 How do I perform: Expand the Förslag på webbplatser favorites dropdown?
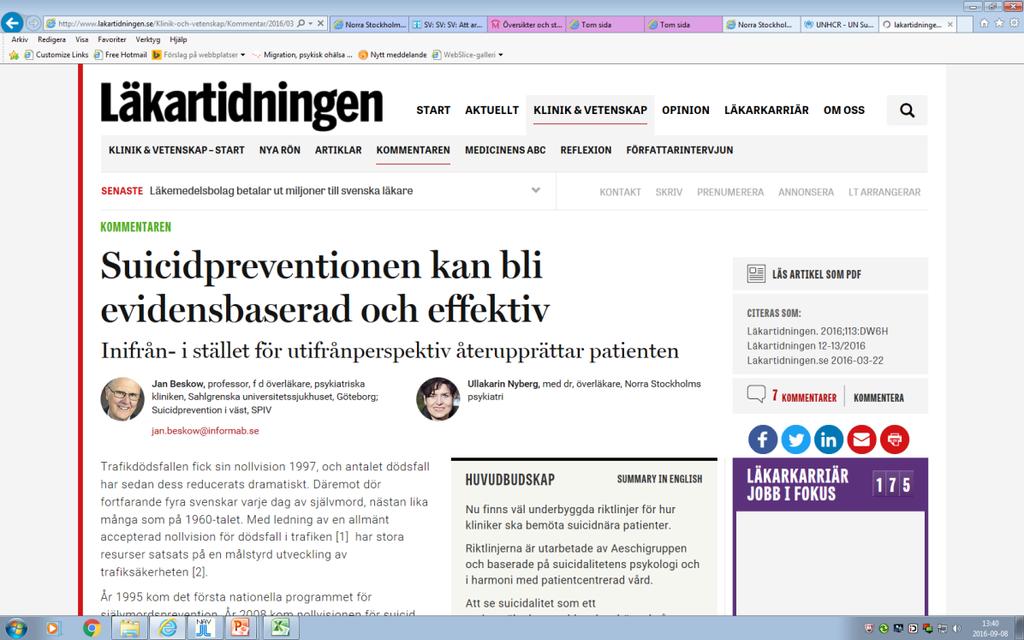coord(243,55)
